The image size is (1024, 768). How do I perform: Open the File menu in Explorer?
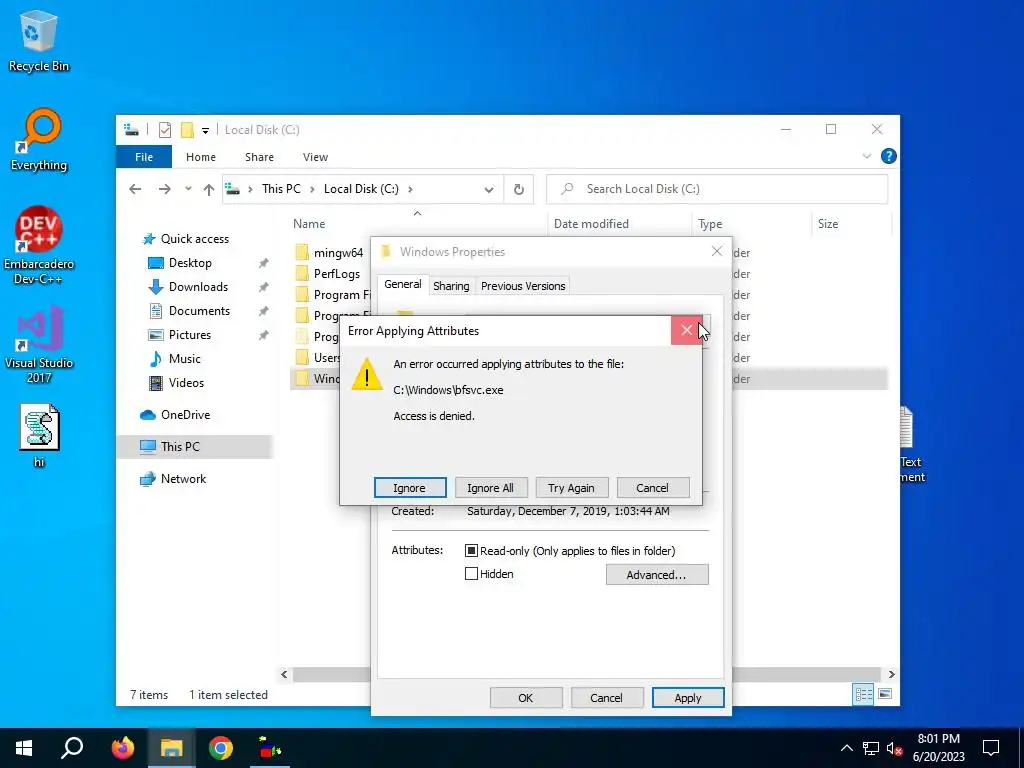pyautogui.click(x=144, y=157)
